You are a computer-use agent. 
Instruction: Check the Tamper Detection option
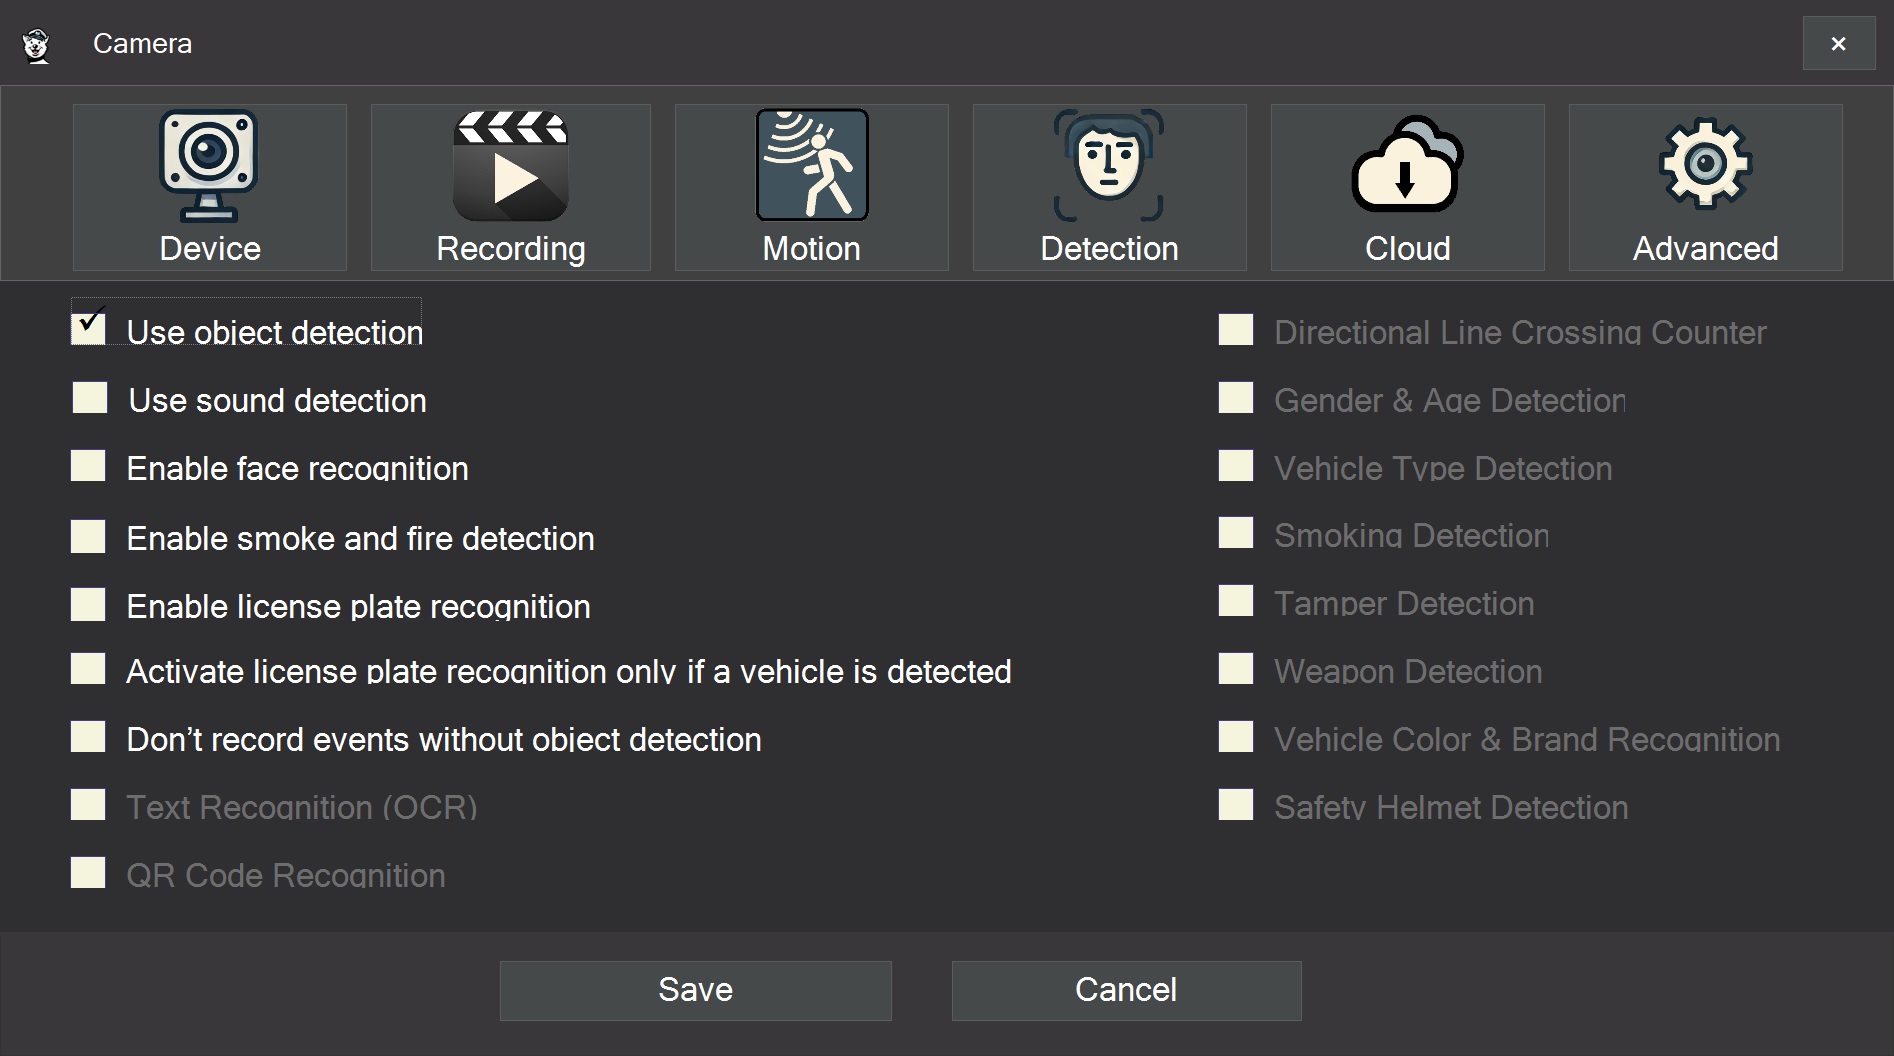coord(1236,601)
